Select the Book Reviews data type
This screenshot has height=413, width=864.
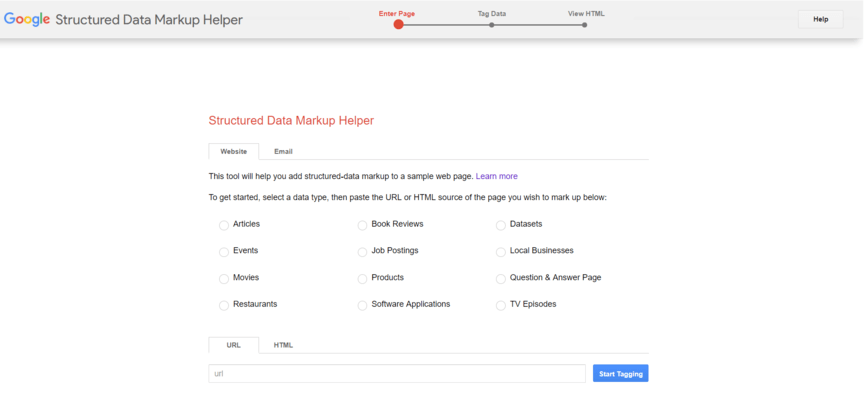(362, 225)
